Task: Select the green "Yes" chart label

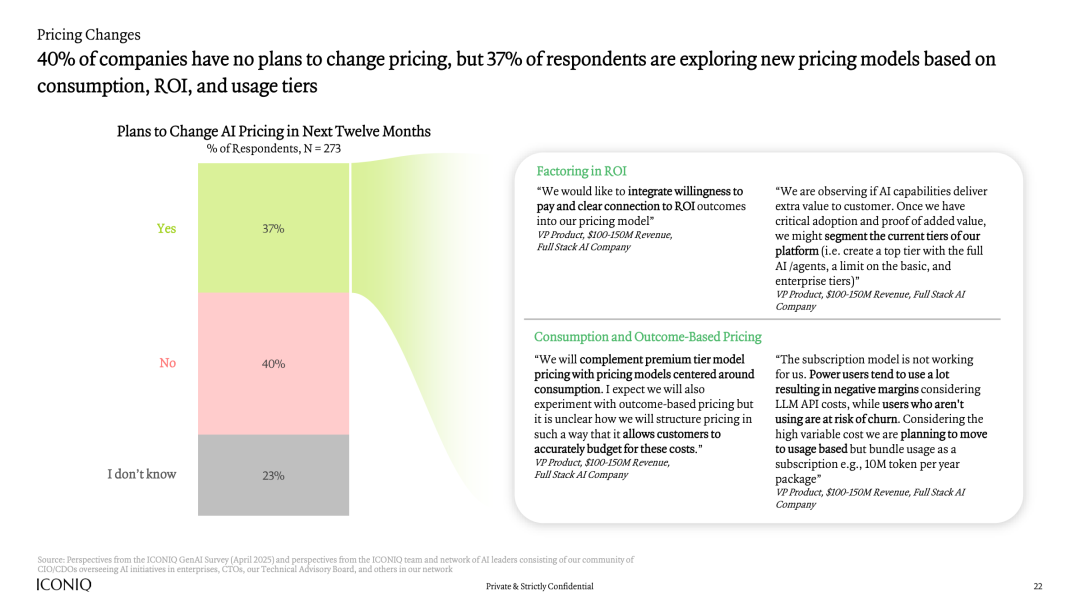Action: pos(166,228)
